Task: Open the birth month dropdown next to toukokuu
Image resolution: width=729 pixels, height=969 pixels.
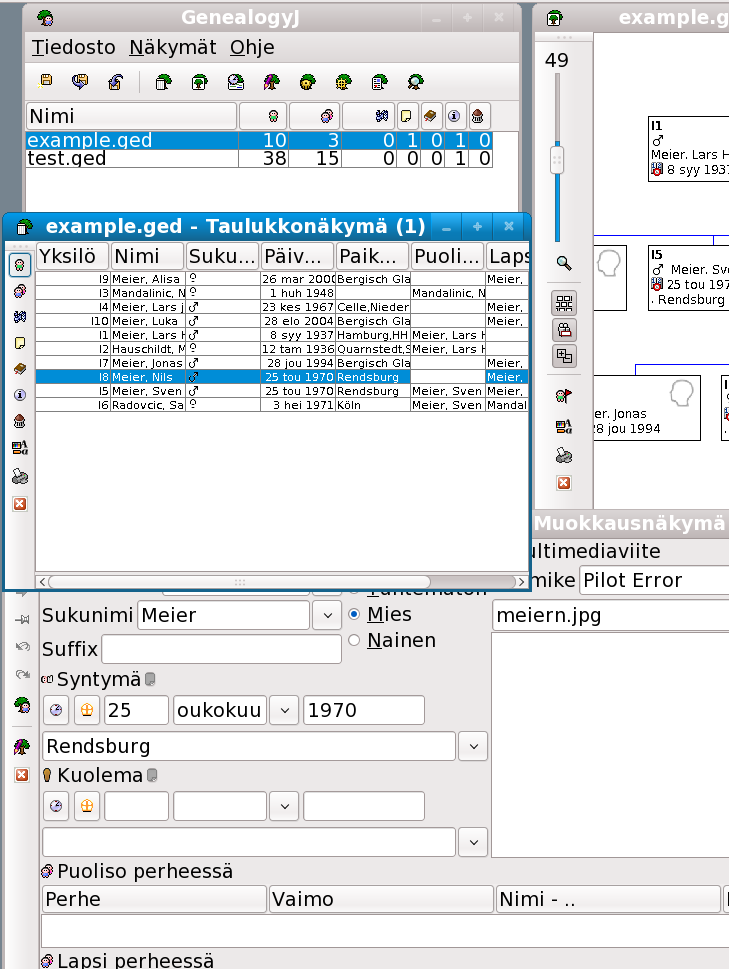Action: 285,710
